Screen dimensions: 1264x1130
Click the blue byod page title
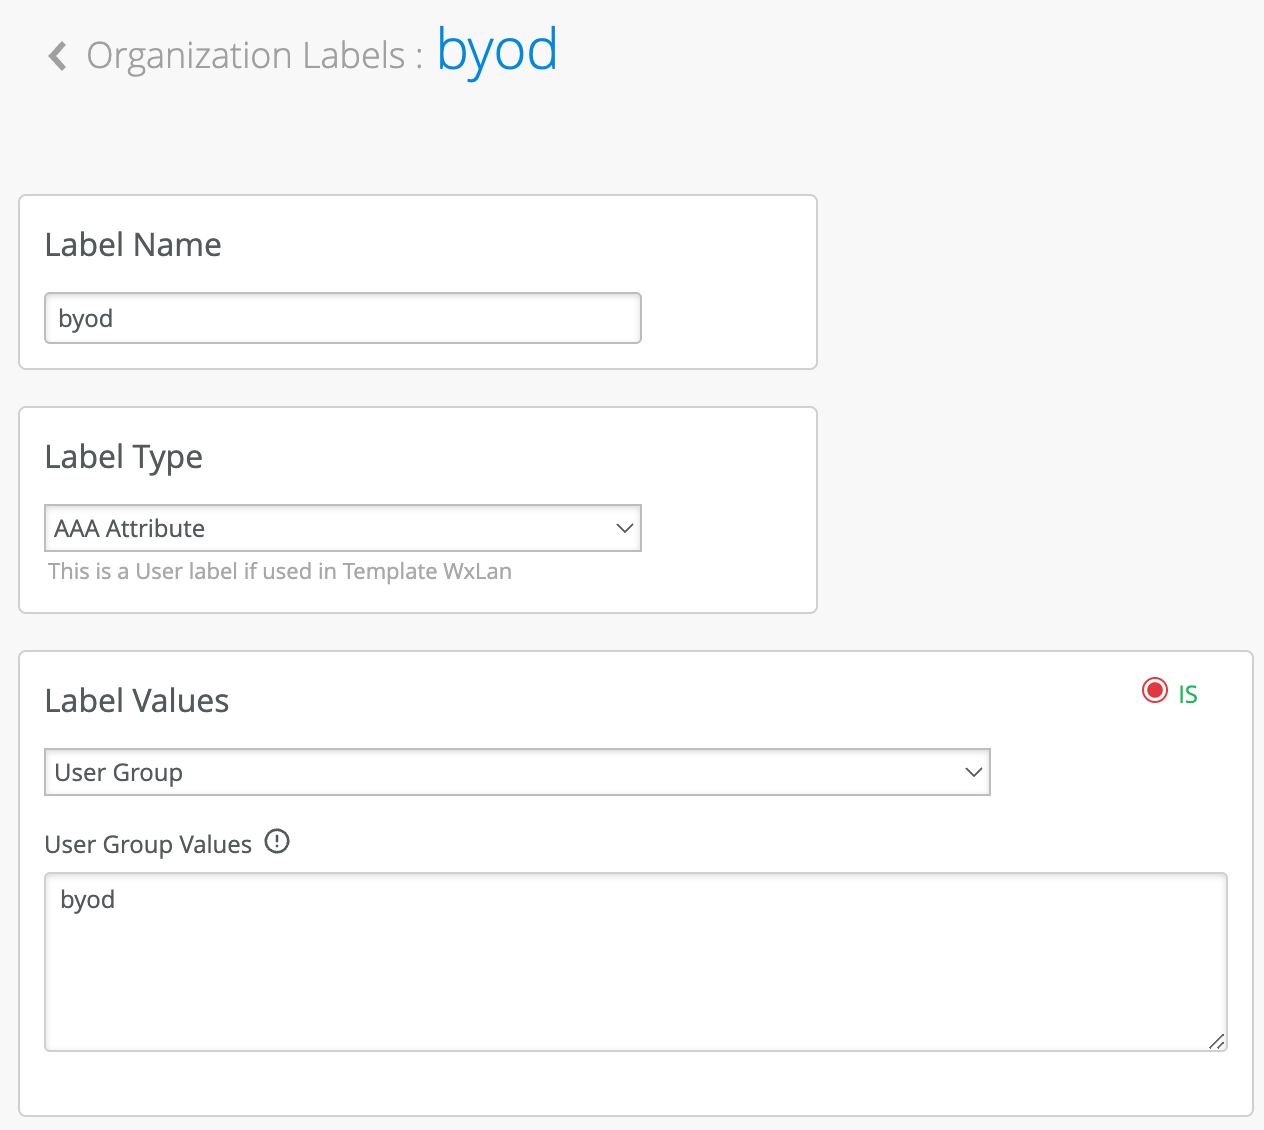point(497,51)
